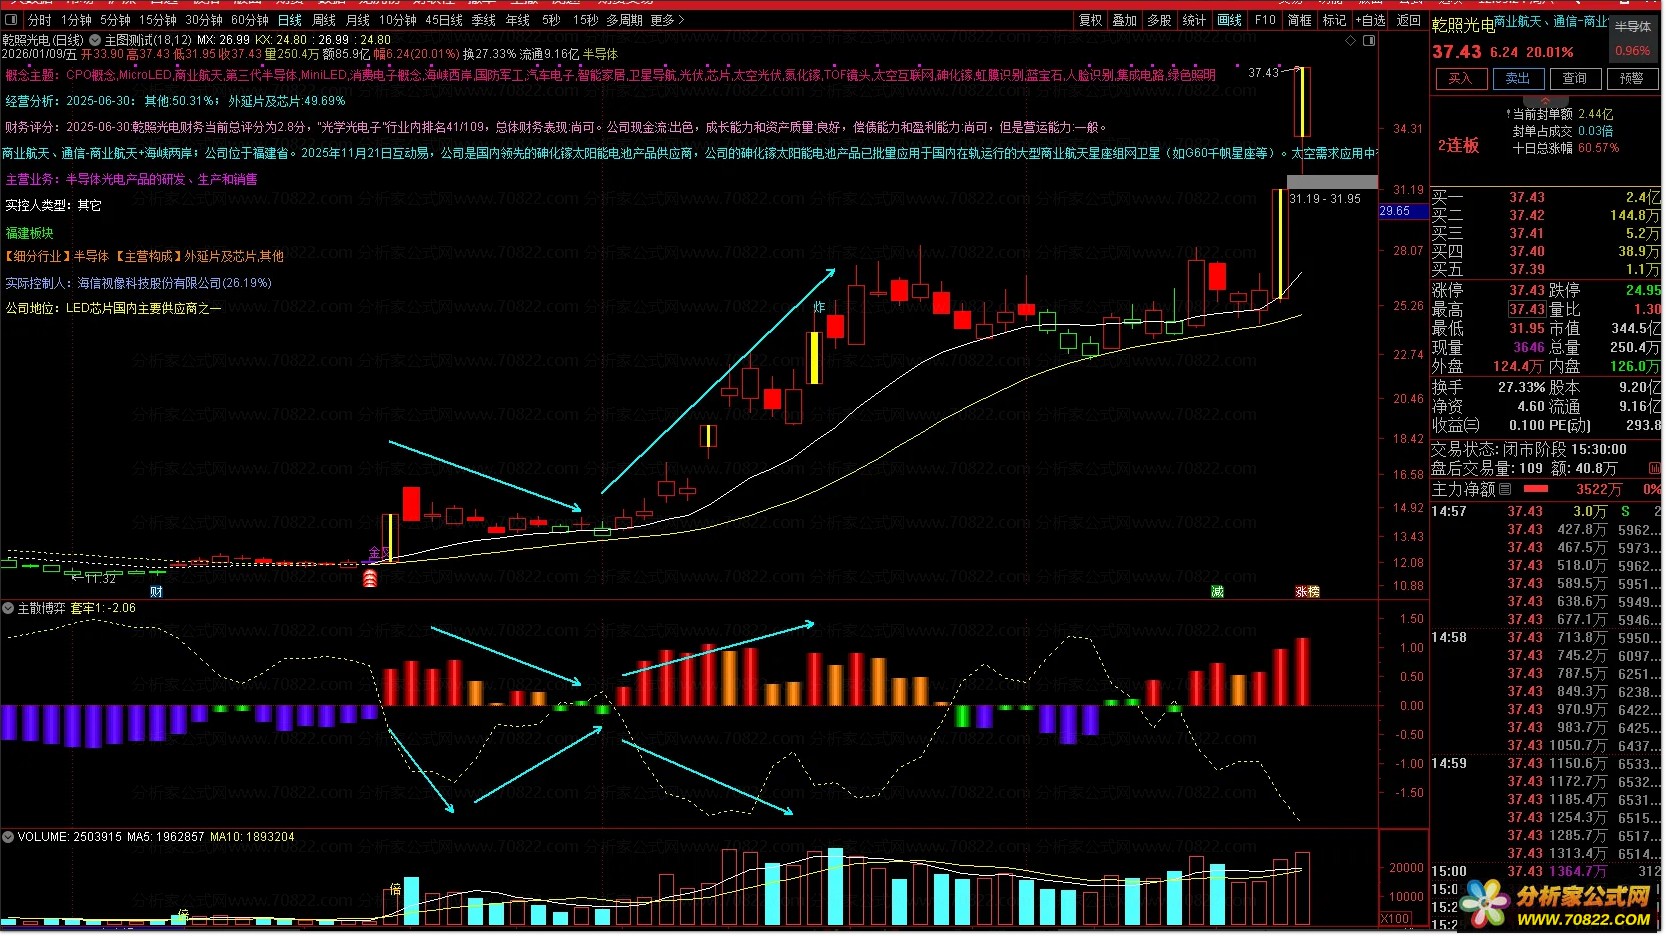Click the 主力净额 settings icon

[x=1505, y=489]
